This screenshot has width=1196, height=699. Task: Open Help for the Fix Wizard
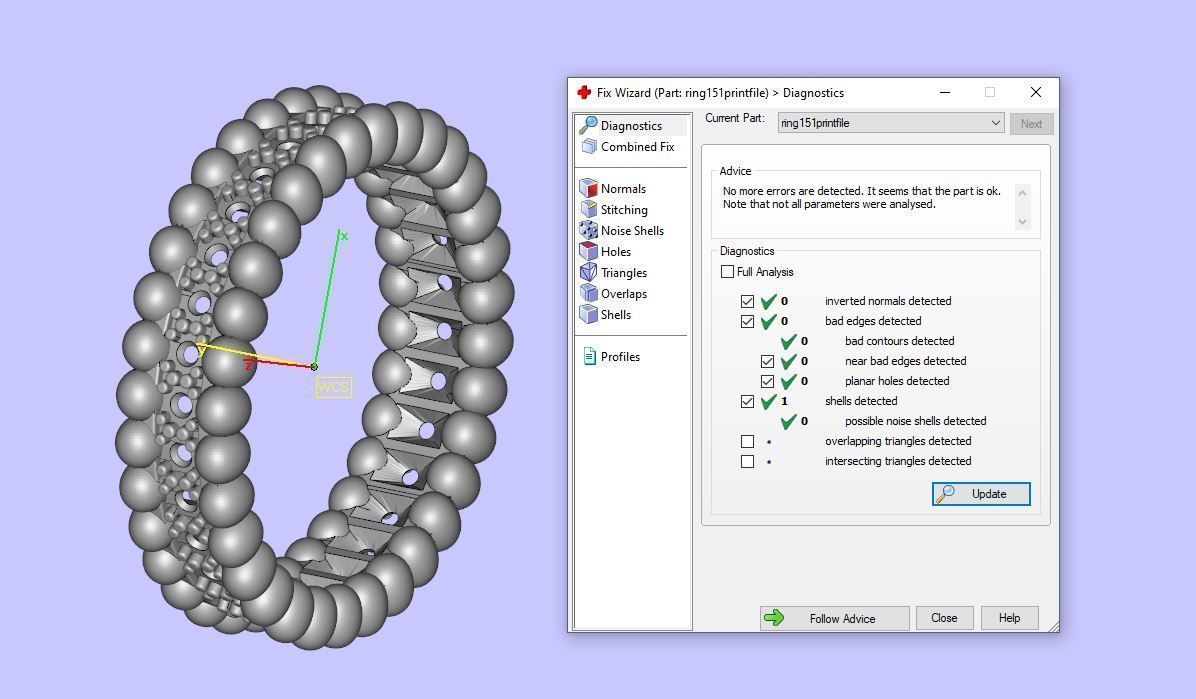pyautogui.click(x=1009, y=618)
